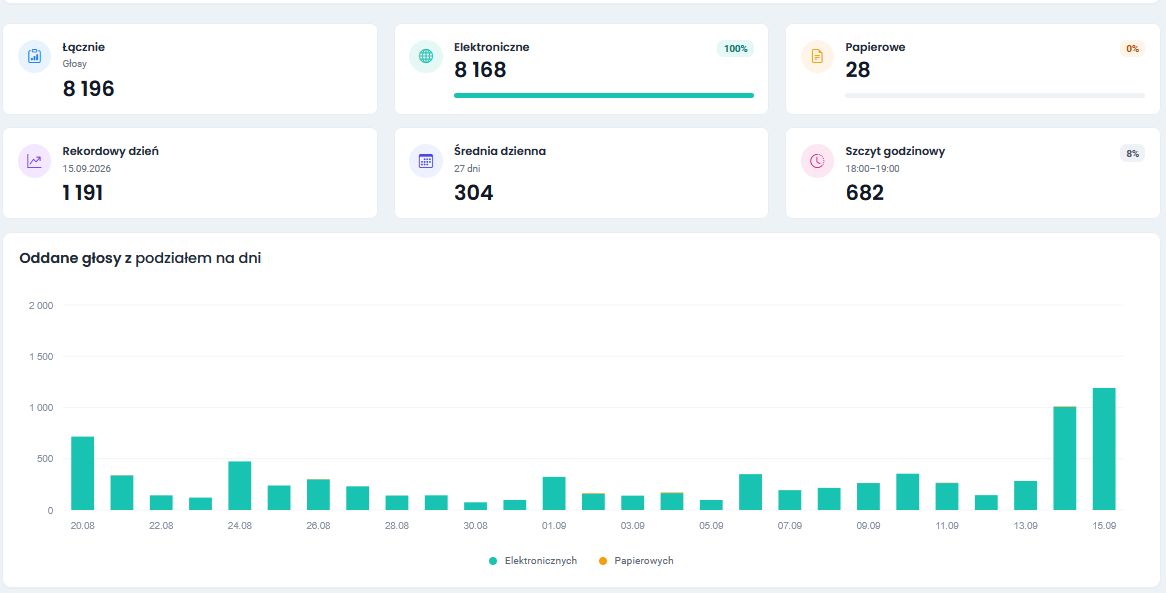Click the Szczyt godzinowy card title

[x=895, y=151]
